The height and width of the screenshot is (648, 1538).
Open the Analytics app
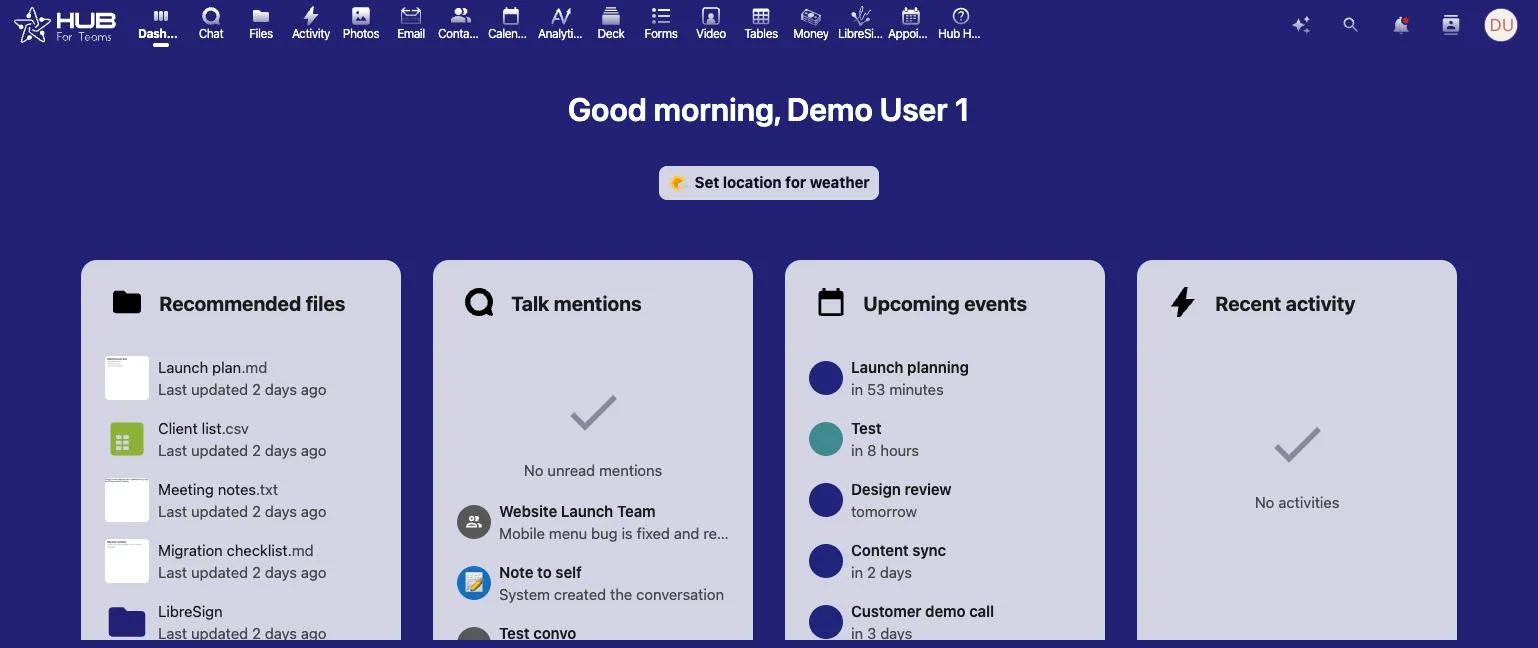pos(560,24)
